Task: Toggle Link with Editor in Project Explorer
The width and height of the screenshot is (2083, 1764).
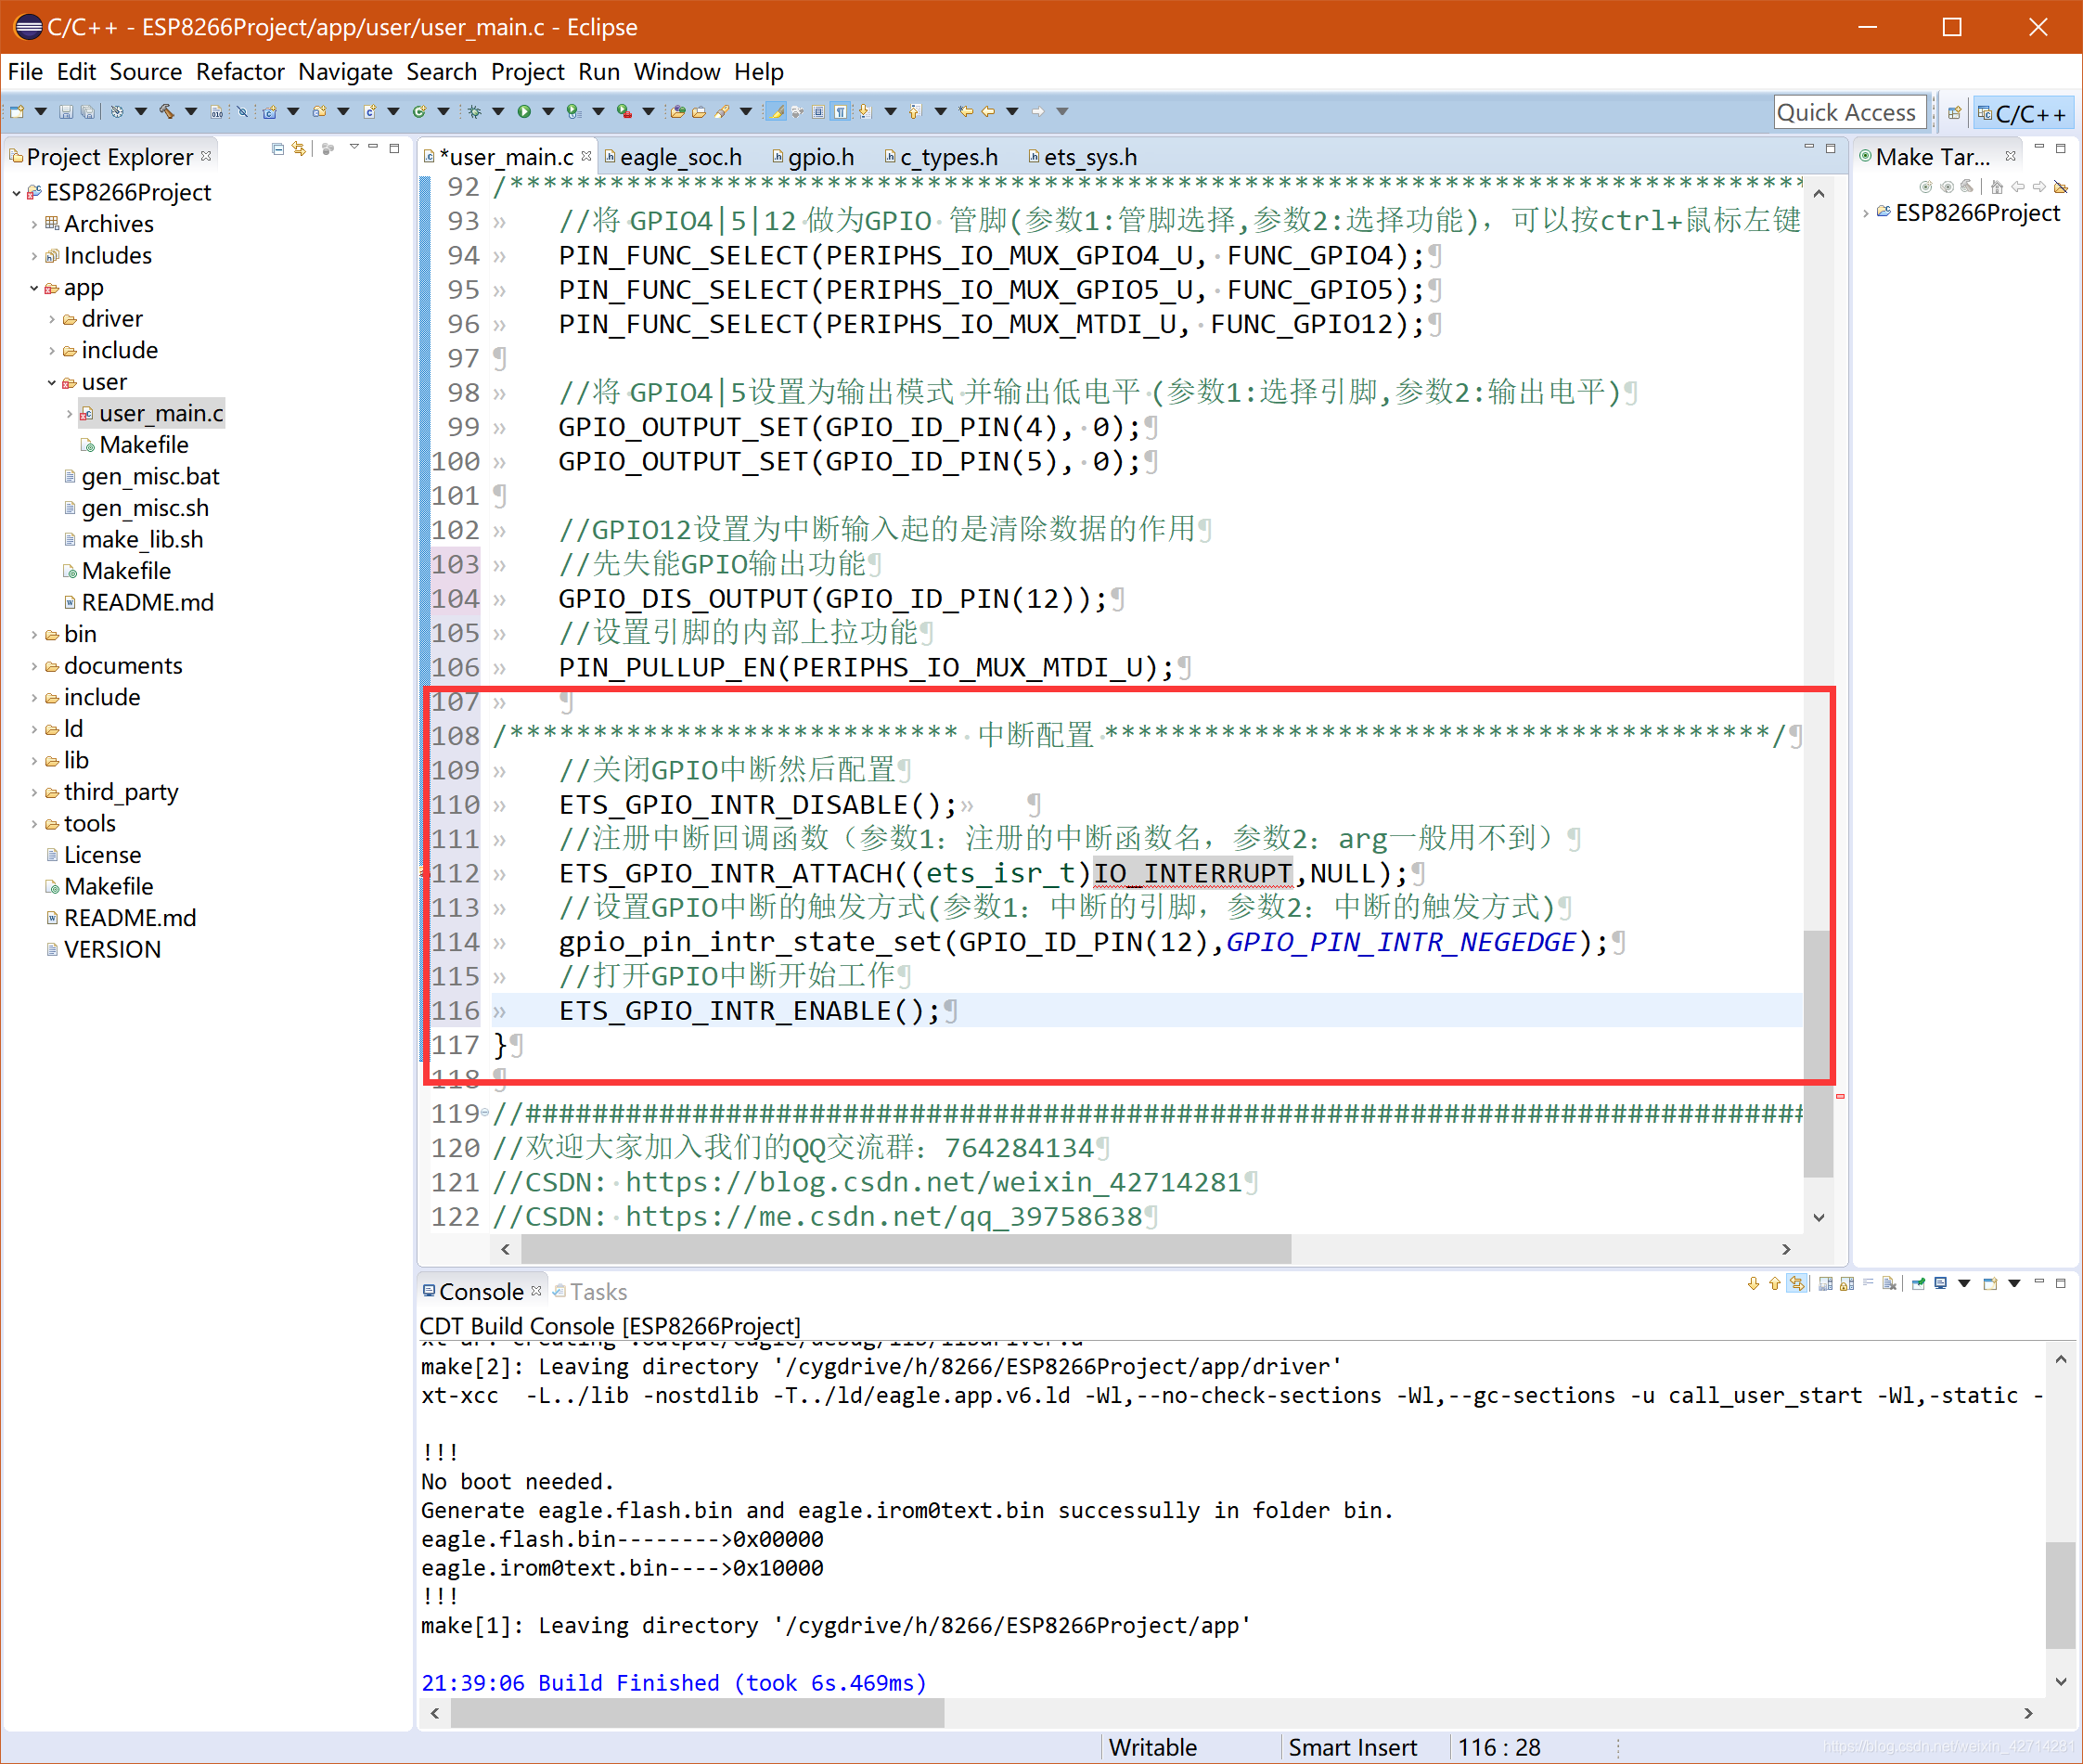Action: (299, 149)
